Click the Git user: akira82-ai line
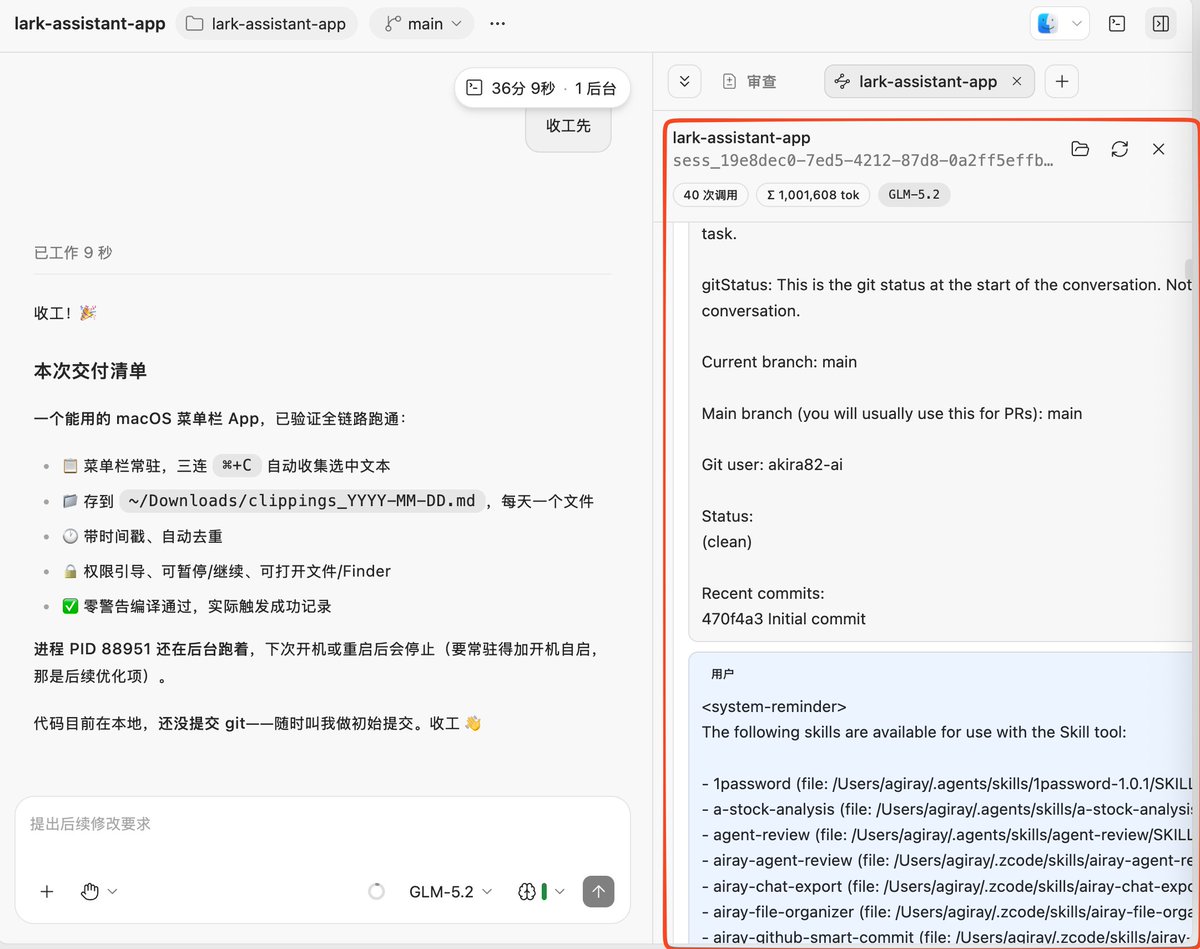 [772, 465]
